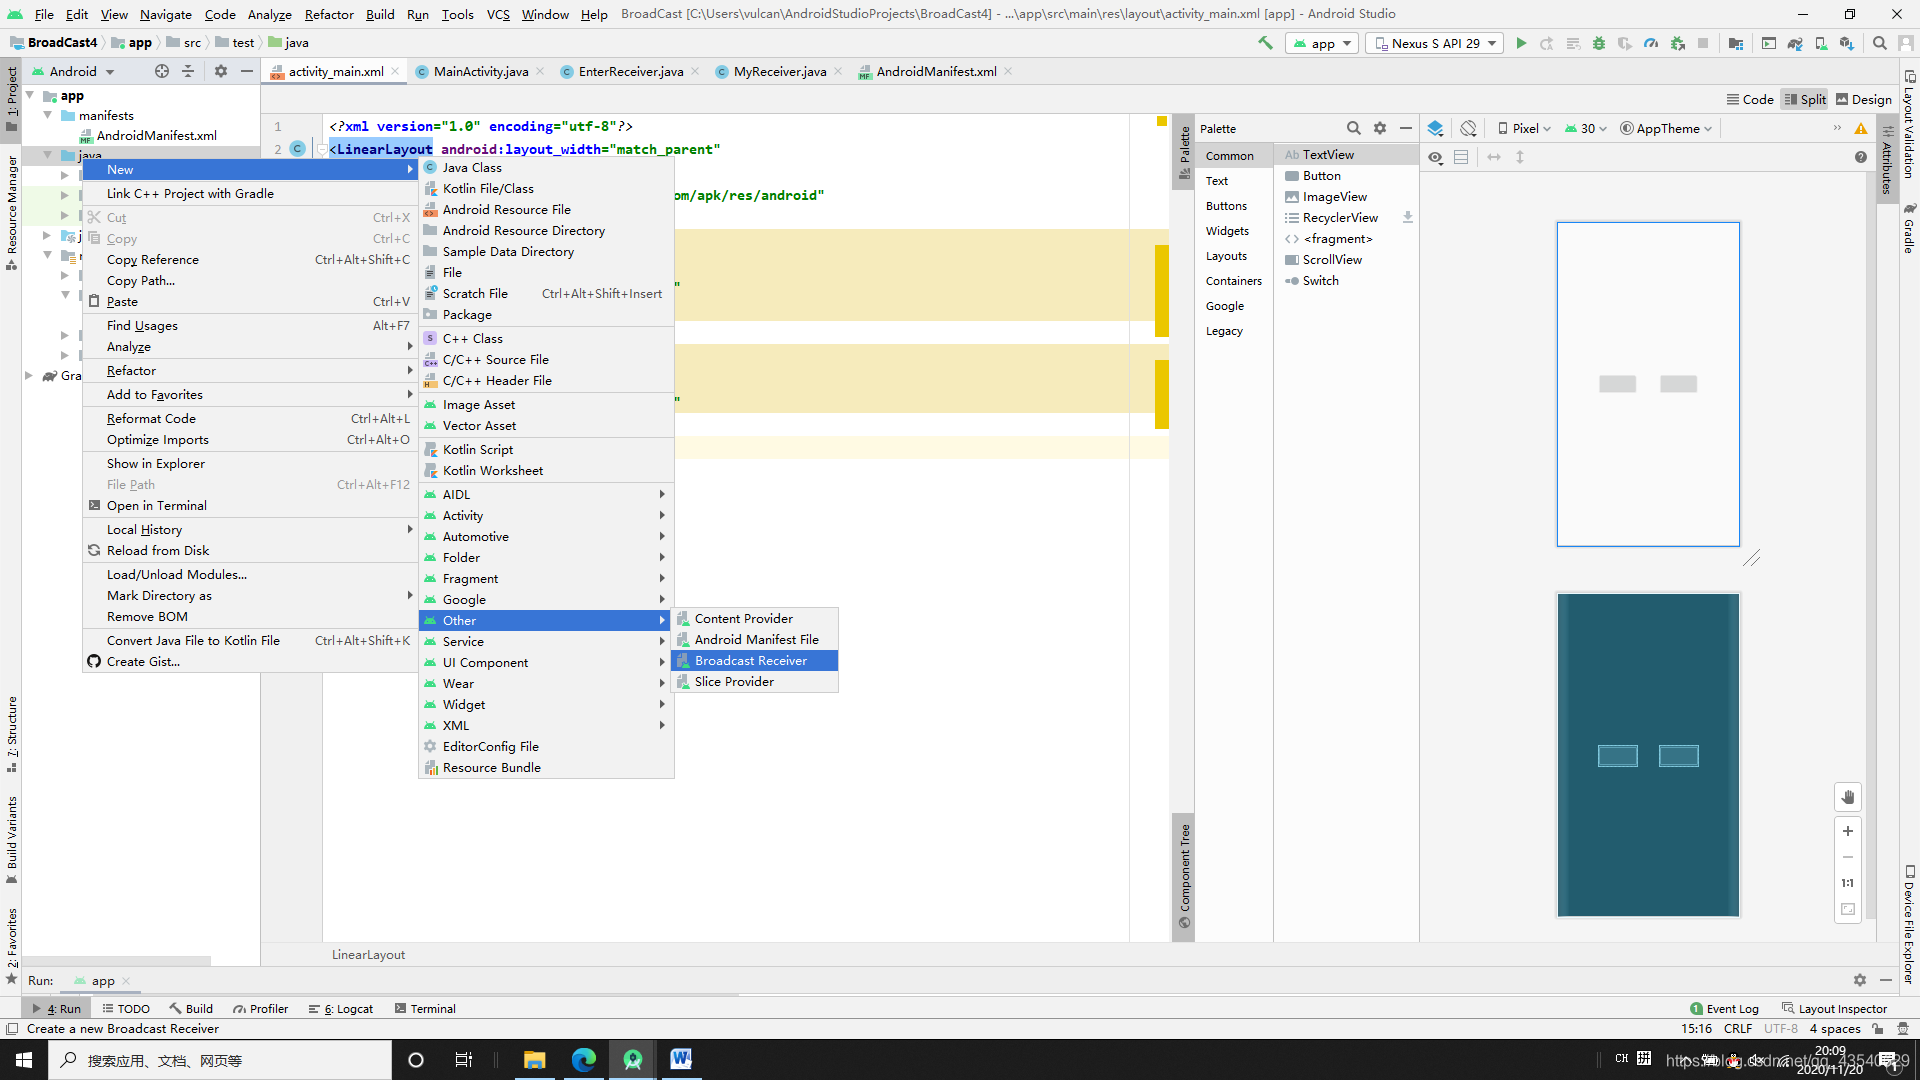1920x1080 pixels.
Task: Run the app with the green play icon
Action: pos(1521,43)
